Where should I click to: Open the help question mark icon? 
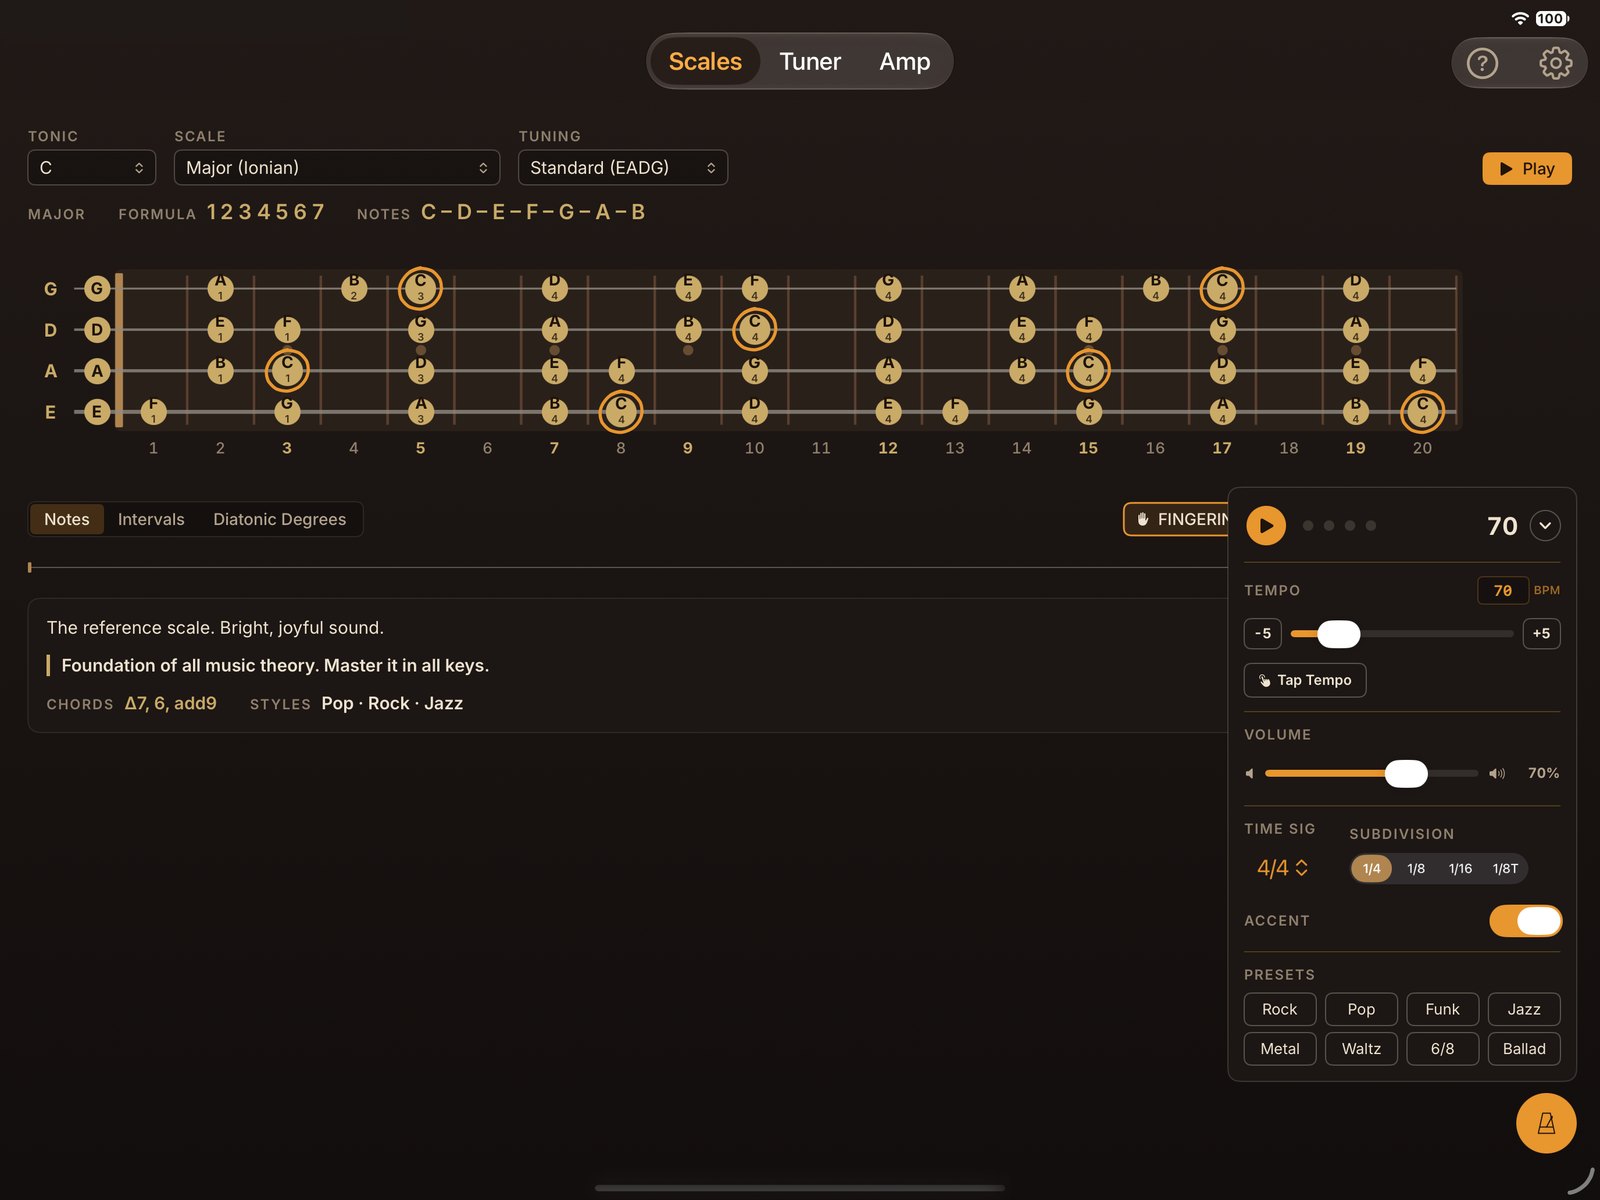click(1482, 63)
